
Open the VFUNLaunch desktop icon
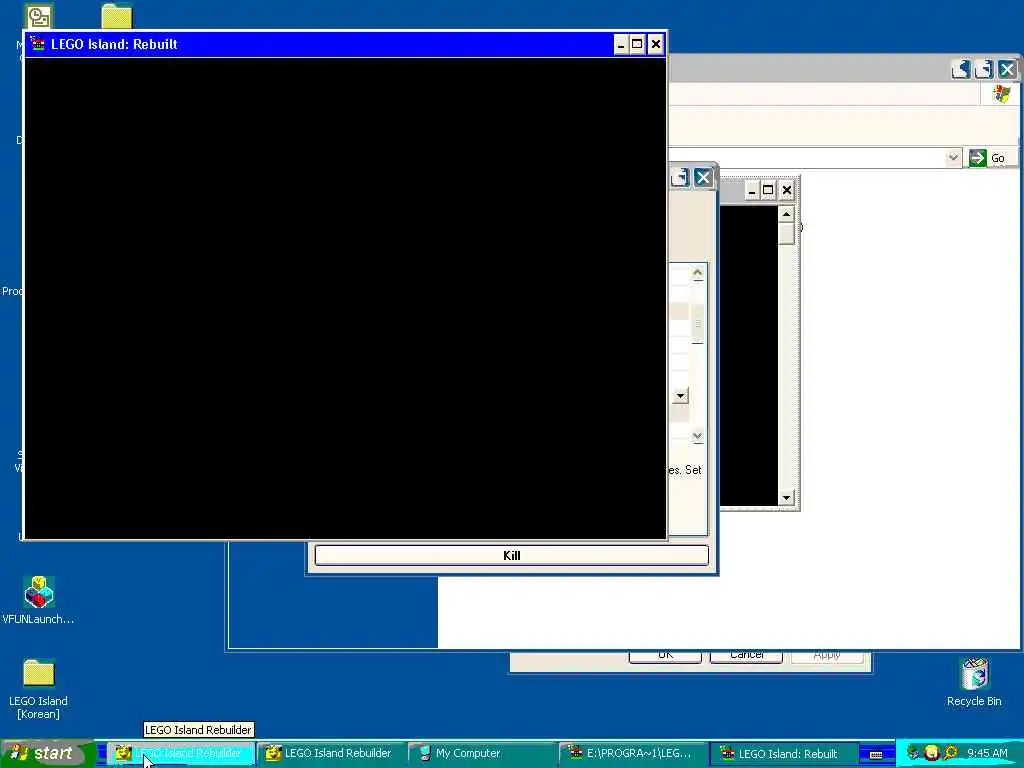(39, 592)
